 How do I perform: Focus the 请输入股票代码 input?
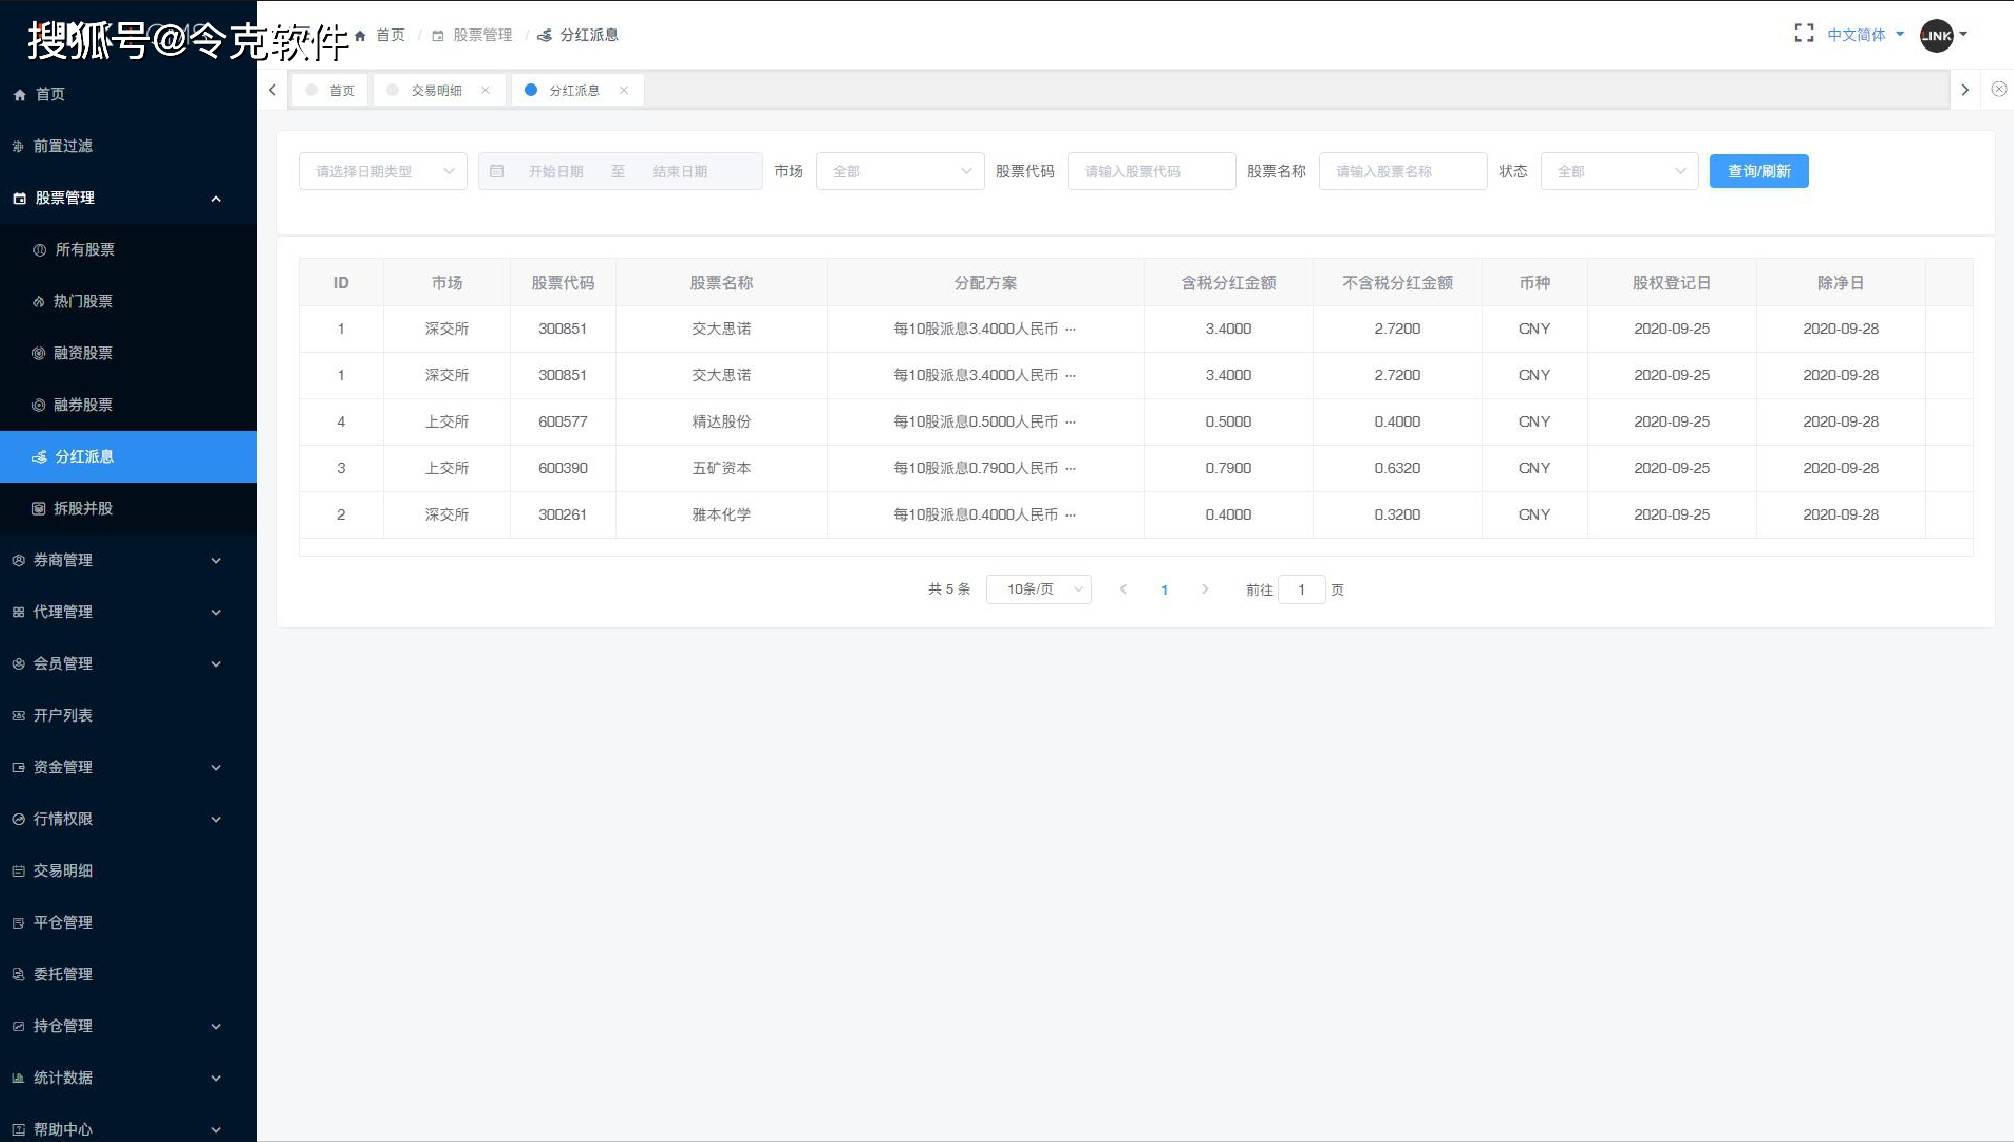[1151, 171]
